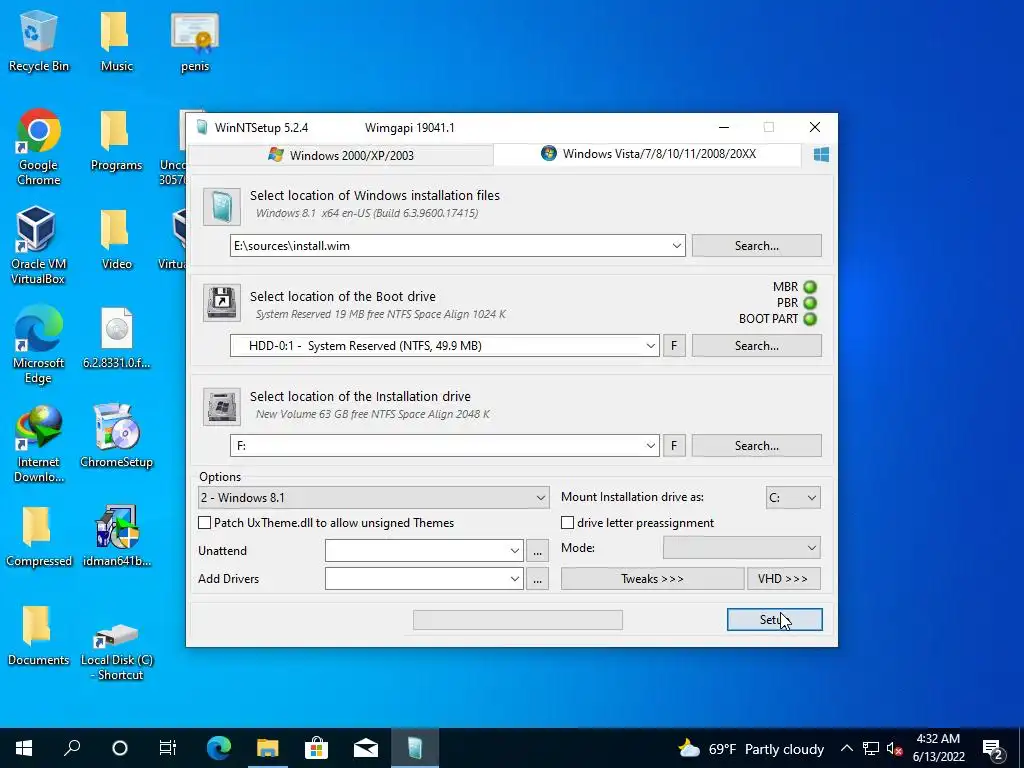Click Search for the Installation drive

[x=756, y=445]
